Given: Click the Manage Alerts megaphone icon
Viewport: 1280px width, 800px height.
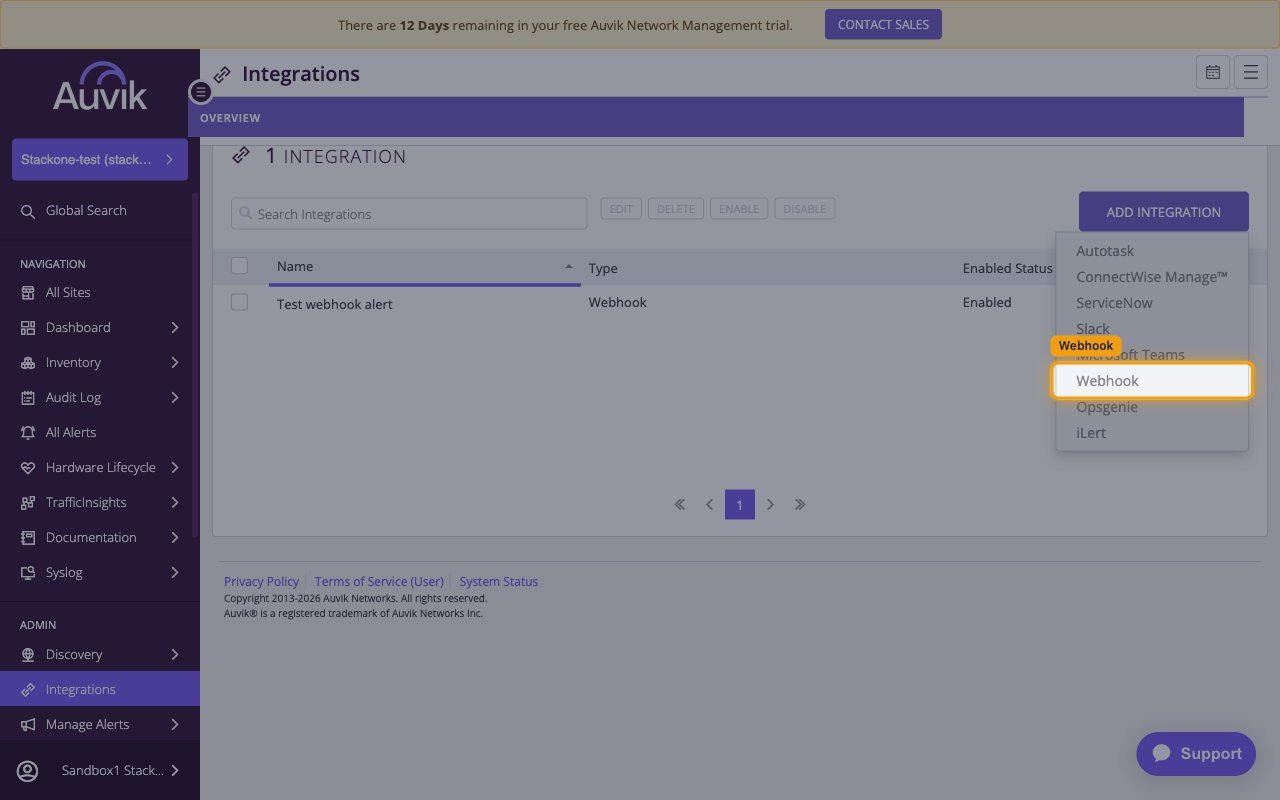Looking at the screenshot, I should pyautogui.click(x=28, y=725).
